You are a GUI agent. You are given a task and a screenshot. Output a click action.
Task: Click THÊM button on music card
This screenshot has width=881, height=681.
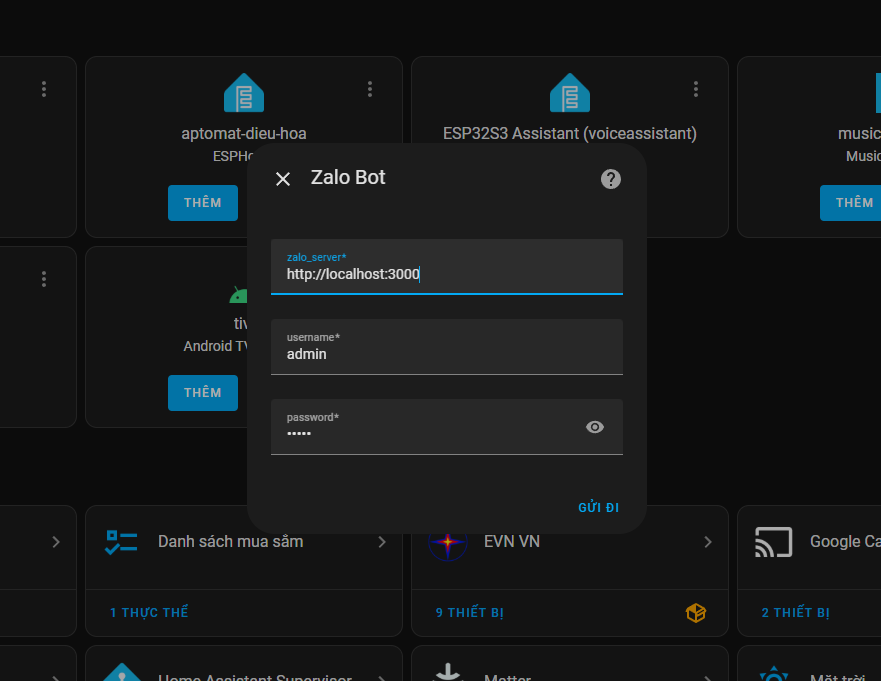click(851, 203)
